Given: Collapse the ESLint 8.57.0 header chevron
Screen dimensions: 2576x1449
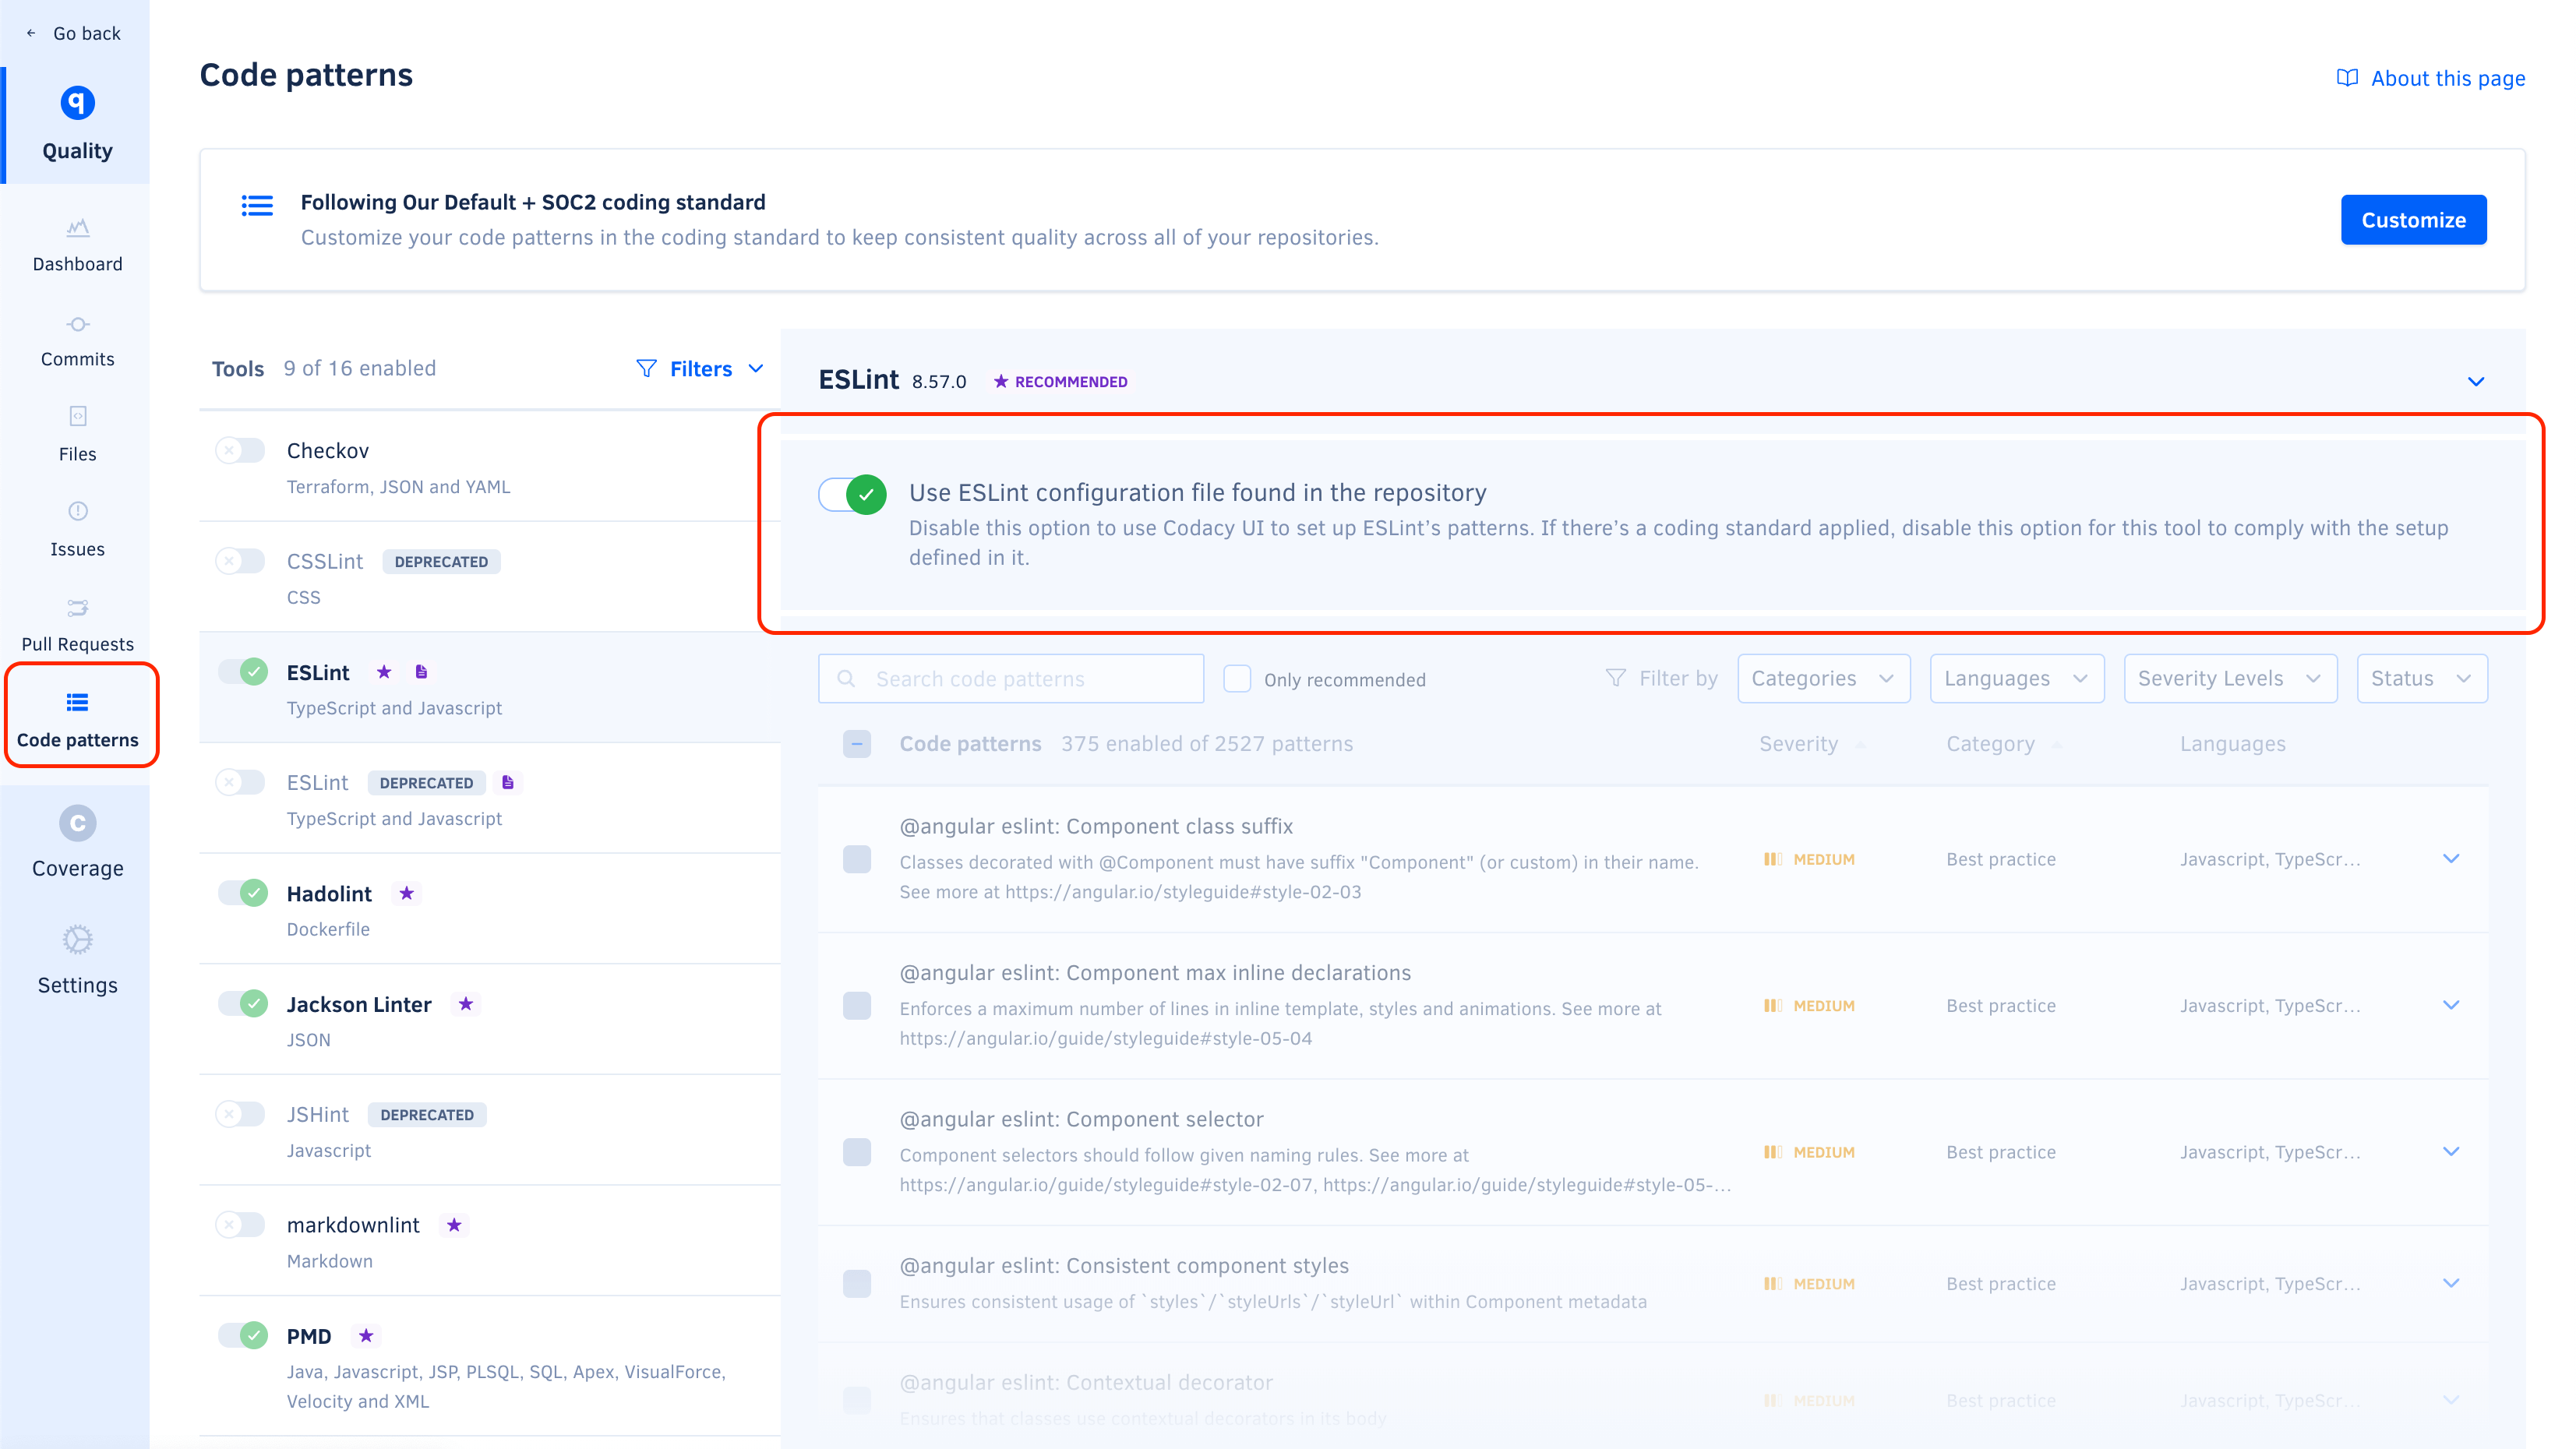Looking at the screenshot, I should [2476, 381].
